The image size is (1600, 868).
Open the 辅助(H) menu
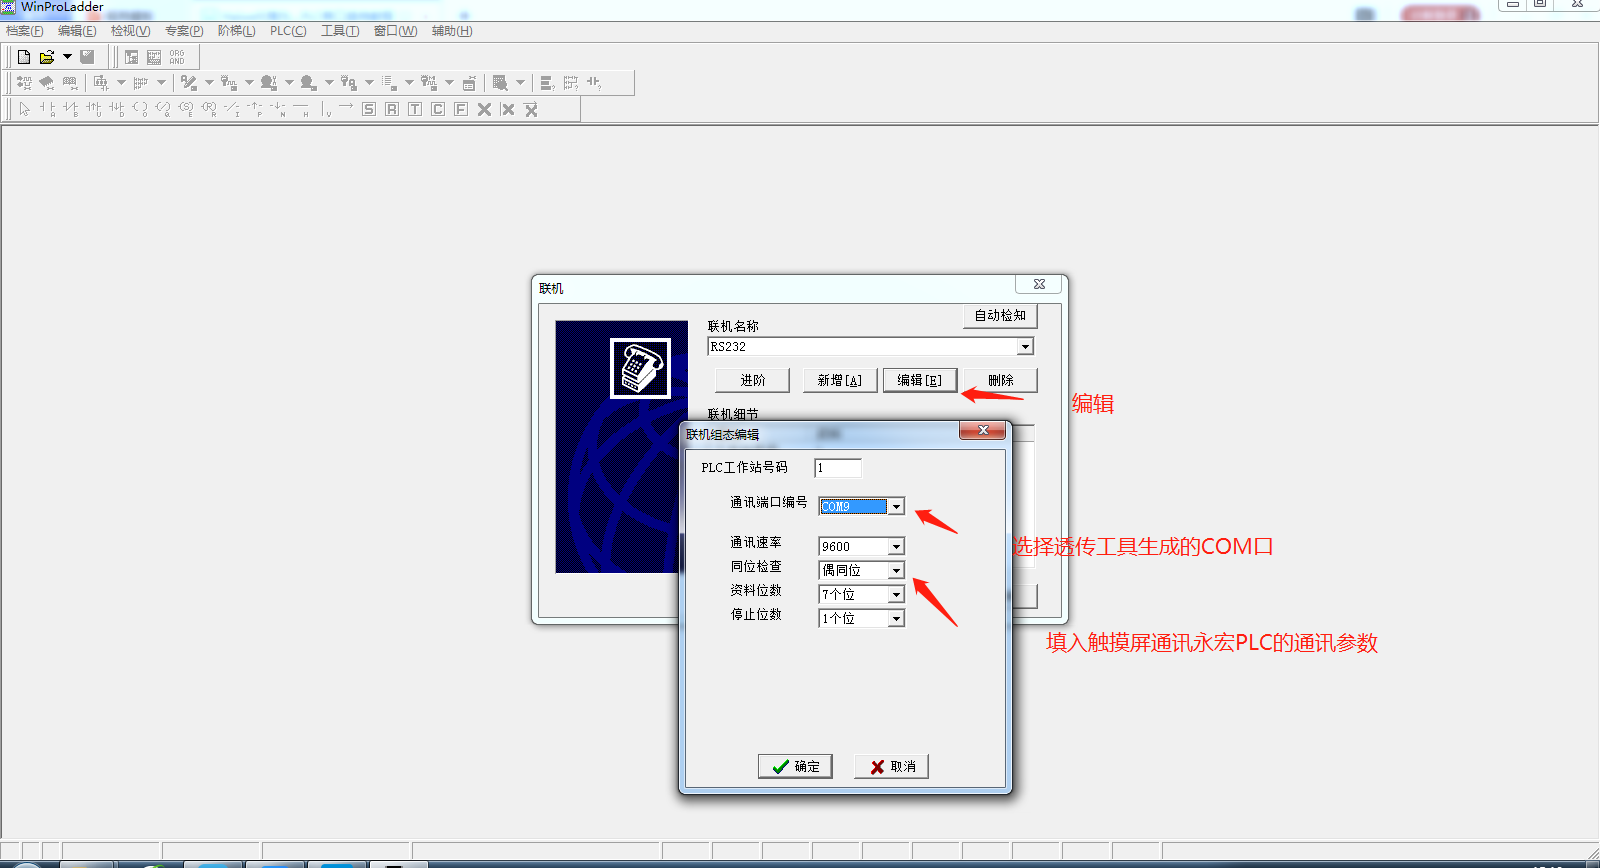(452, 31)
